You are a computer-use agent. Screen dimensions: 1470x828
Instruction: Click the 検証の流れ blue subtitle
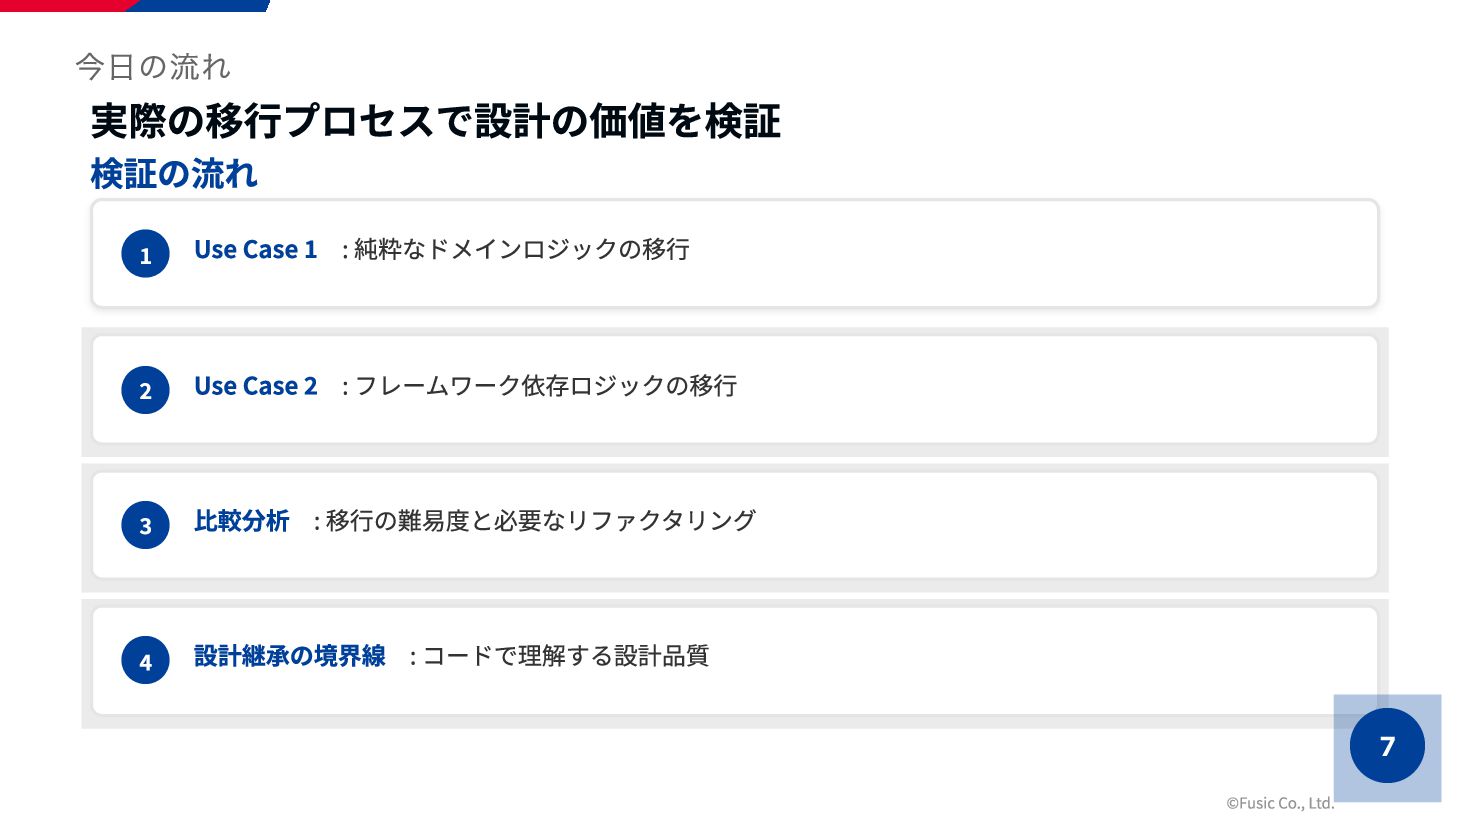point(174,174)
